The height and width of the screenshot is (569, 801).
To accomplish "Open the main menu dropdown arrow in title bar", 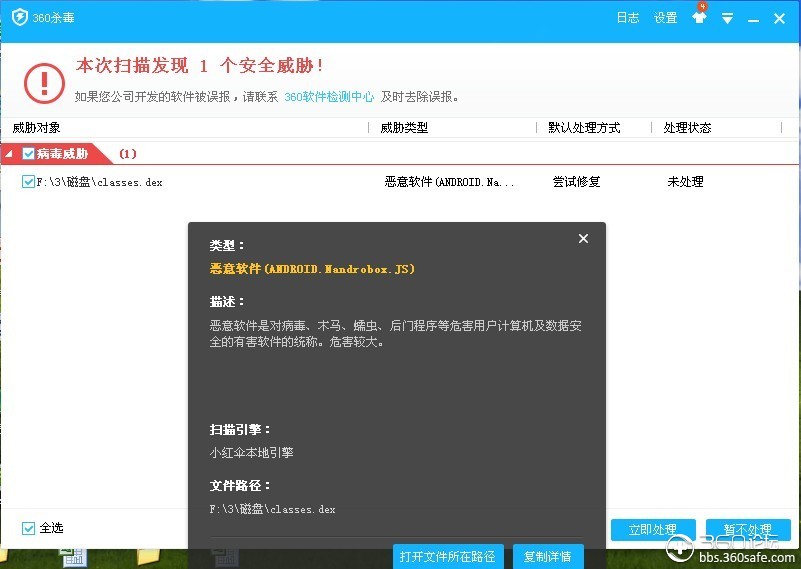I will pyautogui.click(x=727, y=19).
